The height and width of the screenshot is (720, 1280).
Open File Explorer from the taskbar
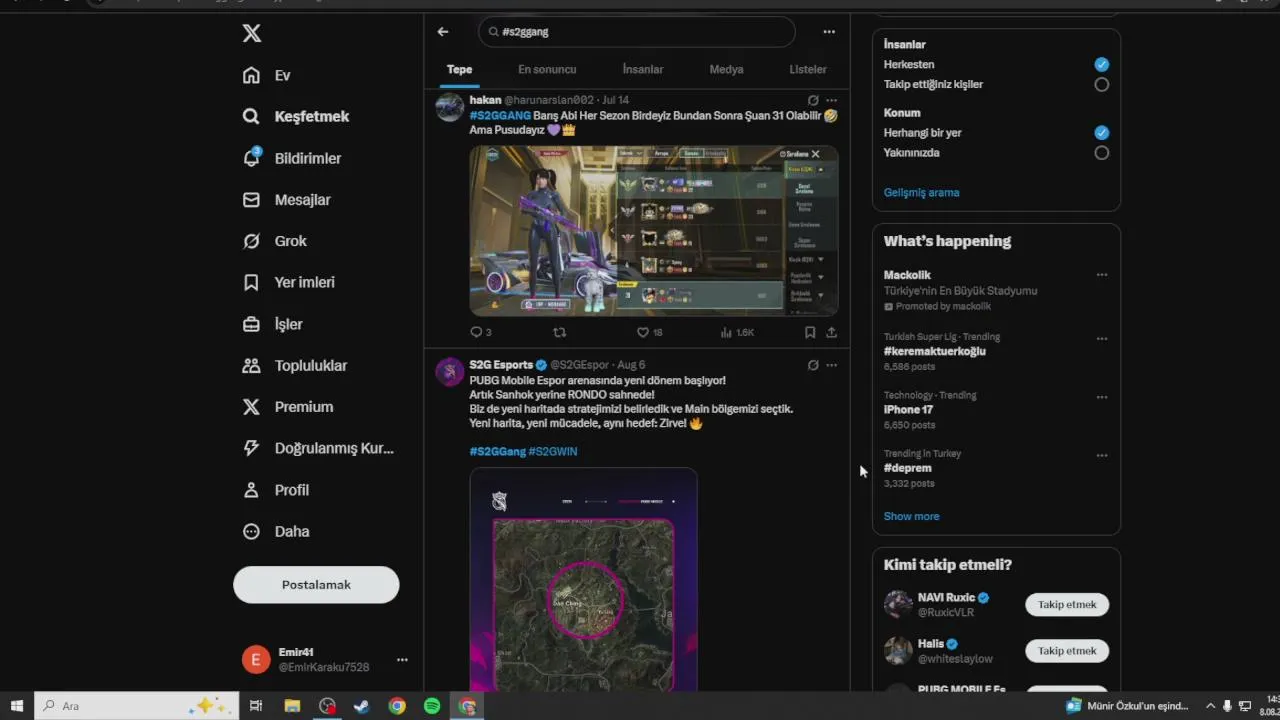[292, 706]
